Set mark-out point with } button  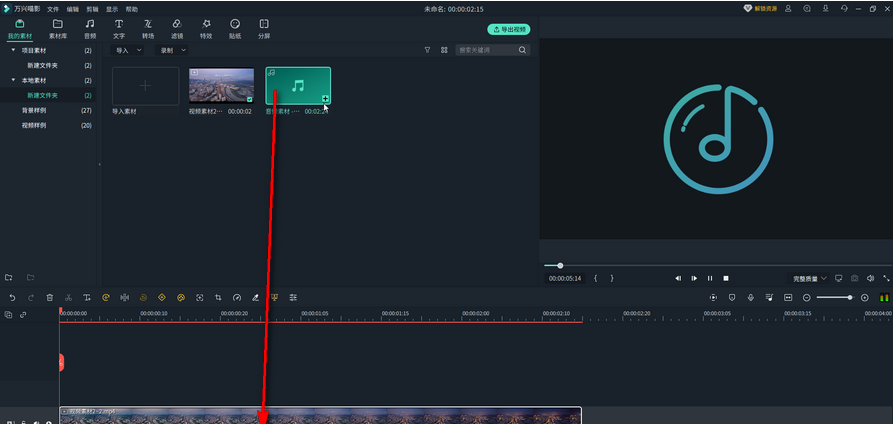coord(612,279)
